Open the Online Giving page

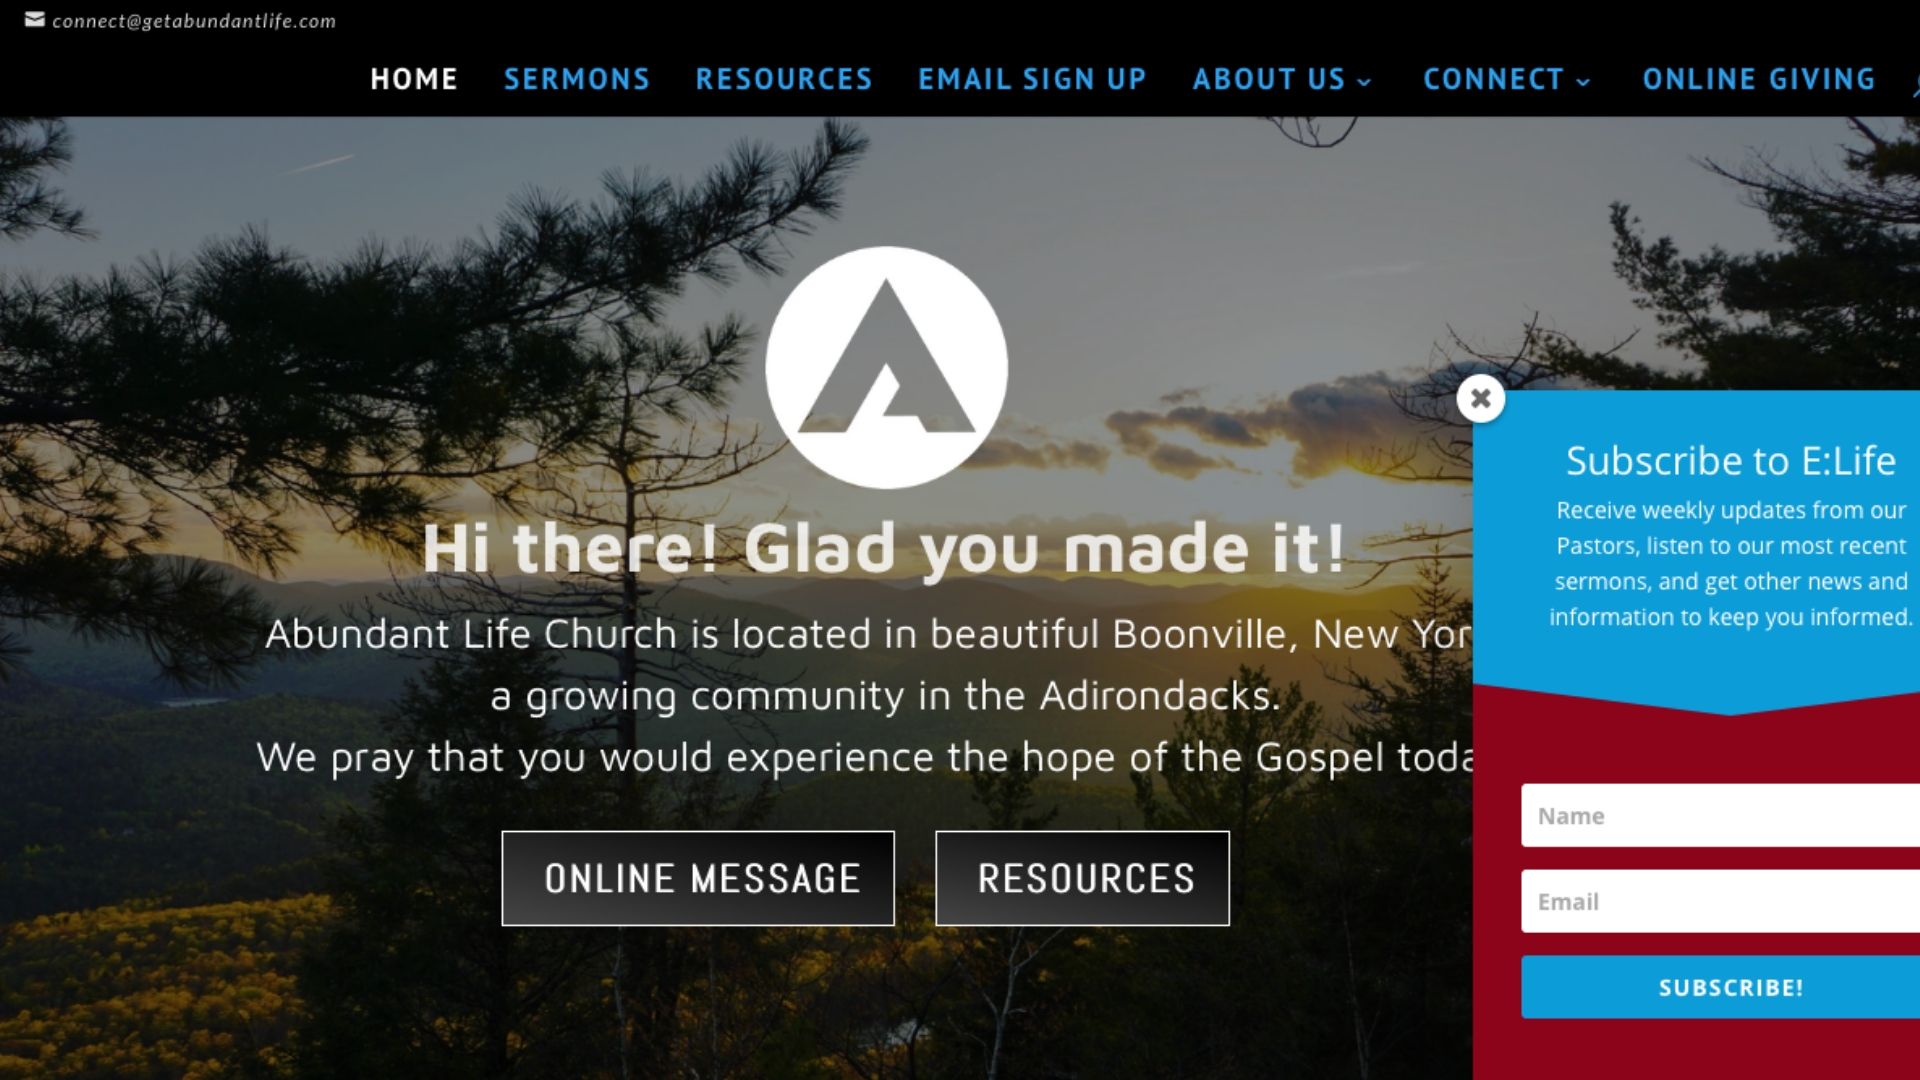(1759, 79)
